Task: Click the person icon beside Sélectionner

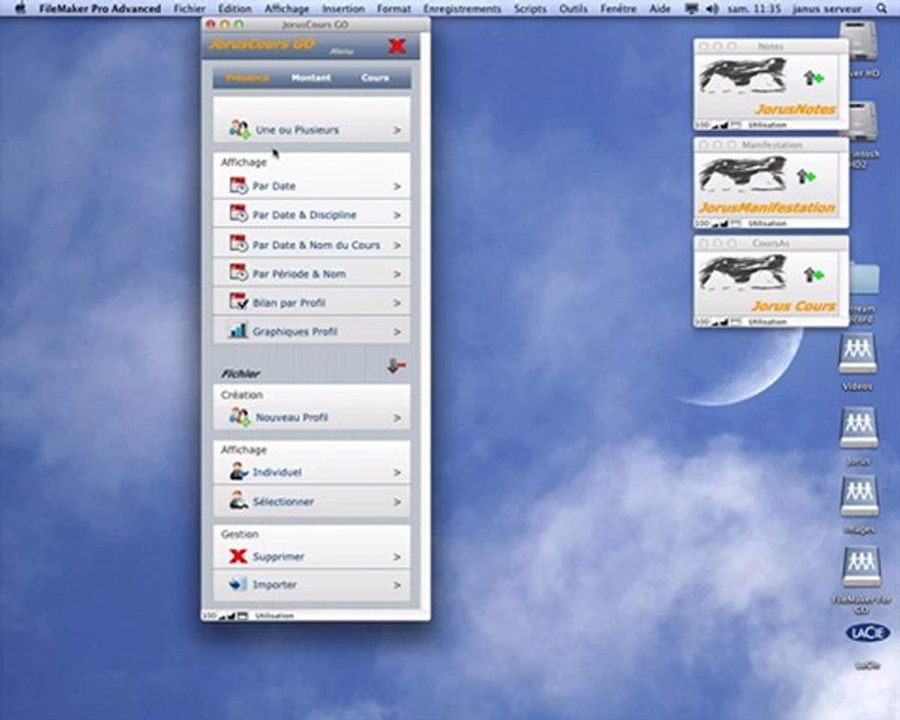Action: pos(238,500)
